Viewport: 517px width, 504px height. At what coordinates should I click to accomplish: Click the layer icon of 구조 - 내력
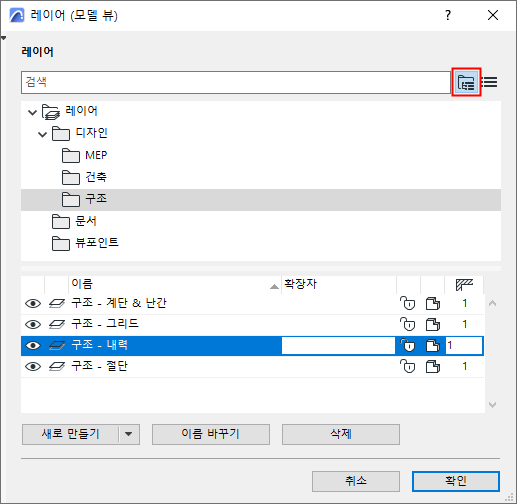pyautogui.click(x=57, y=346)
